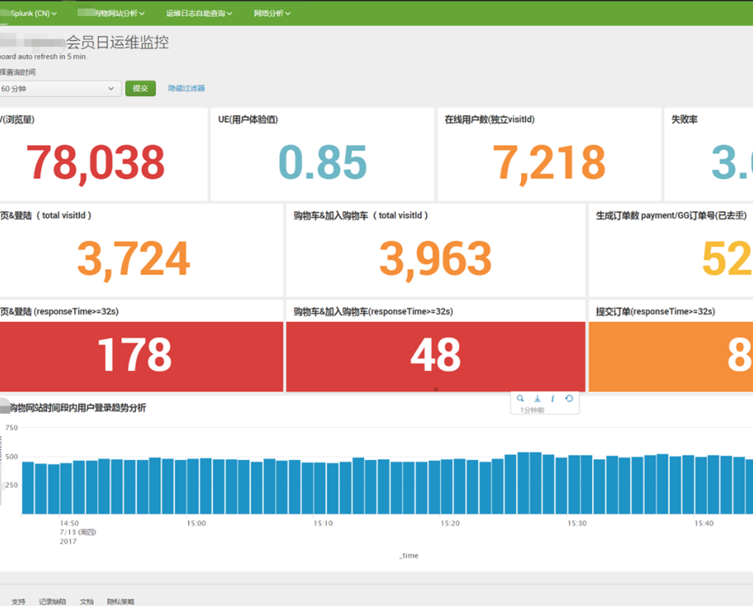Click the 失败率 panel title
Screen dimensions: 753x606
(x=684, y=120)
